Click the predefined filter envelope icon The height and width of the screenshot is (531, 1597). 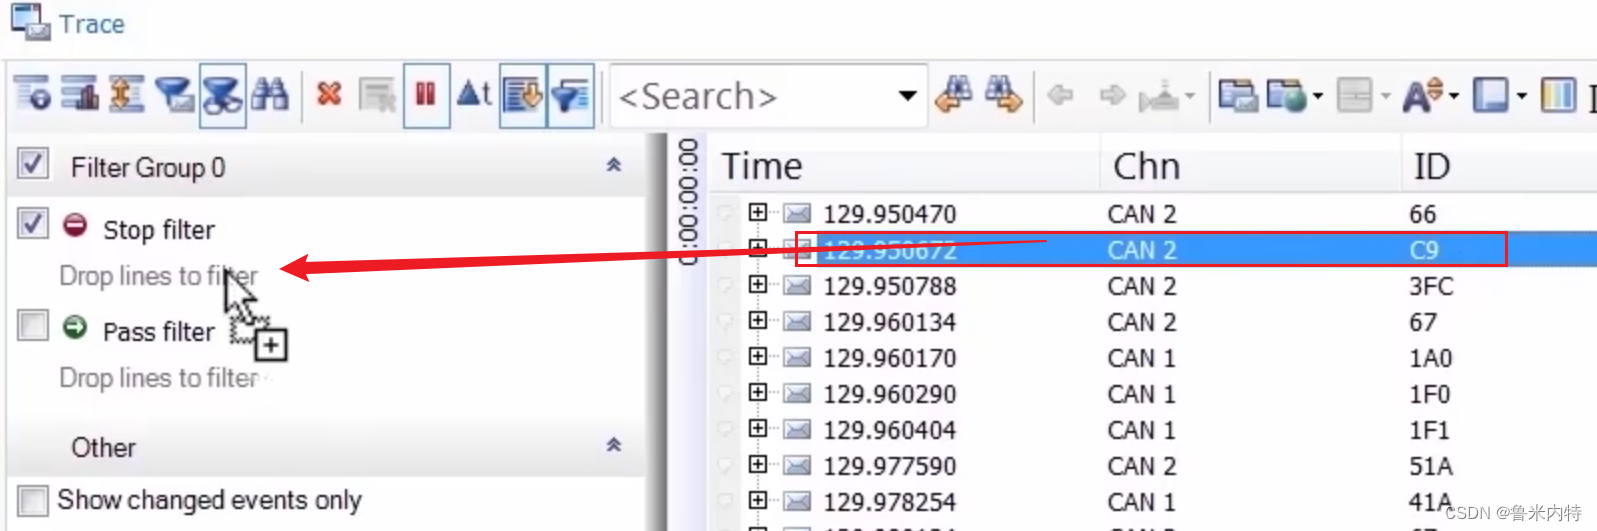175,95
